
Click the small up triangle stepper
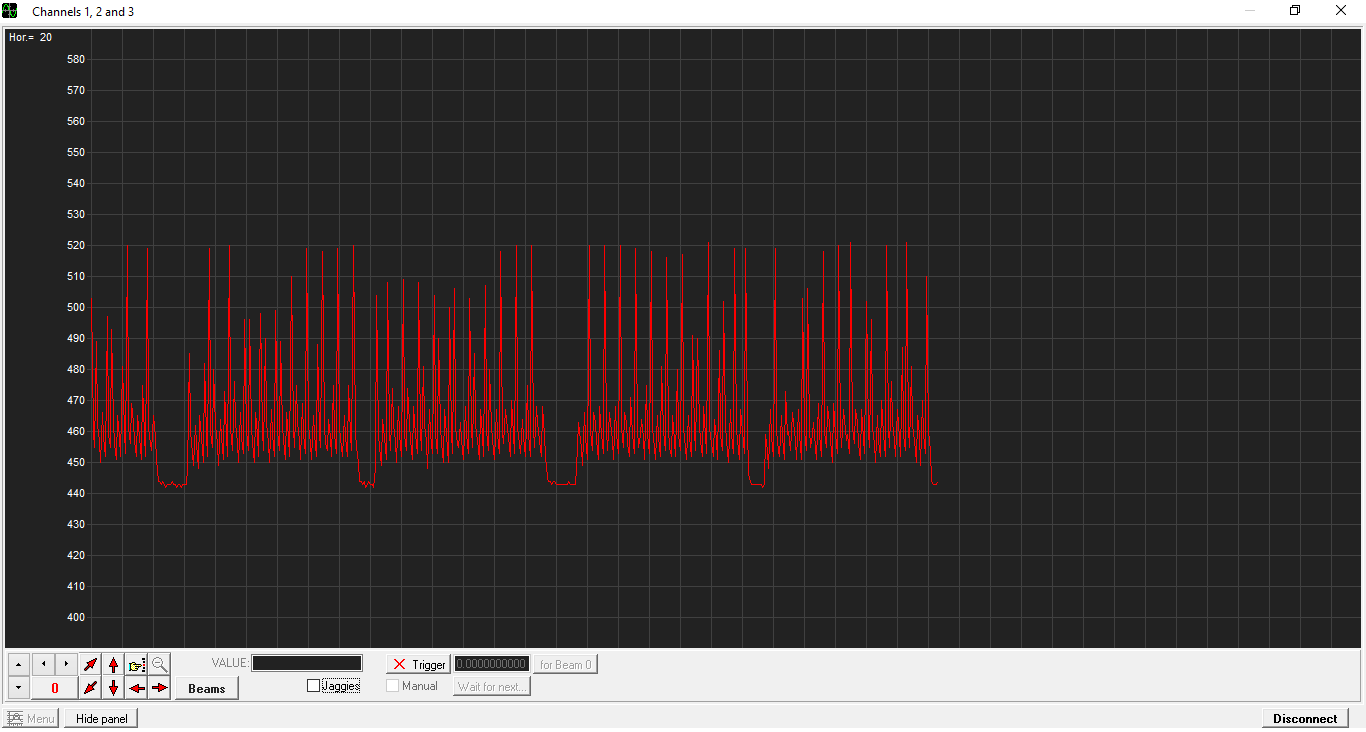pyautogui.click(x=18, y=664)
